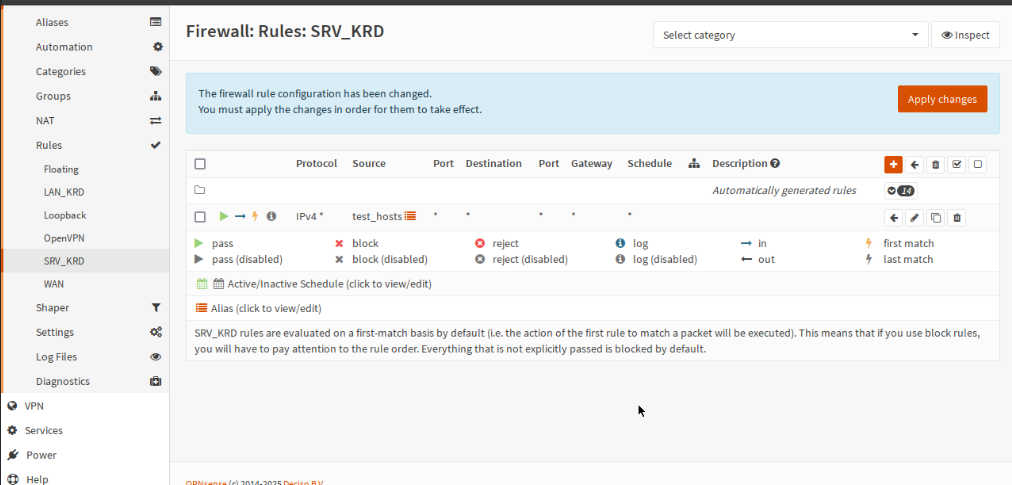Check the test_hosts rule row checkbox
Image resolution: width=1012 pixels, height=485 pixels.
click(200, 217)
